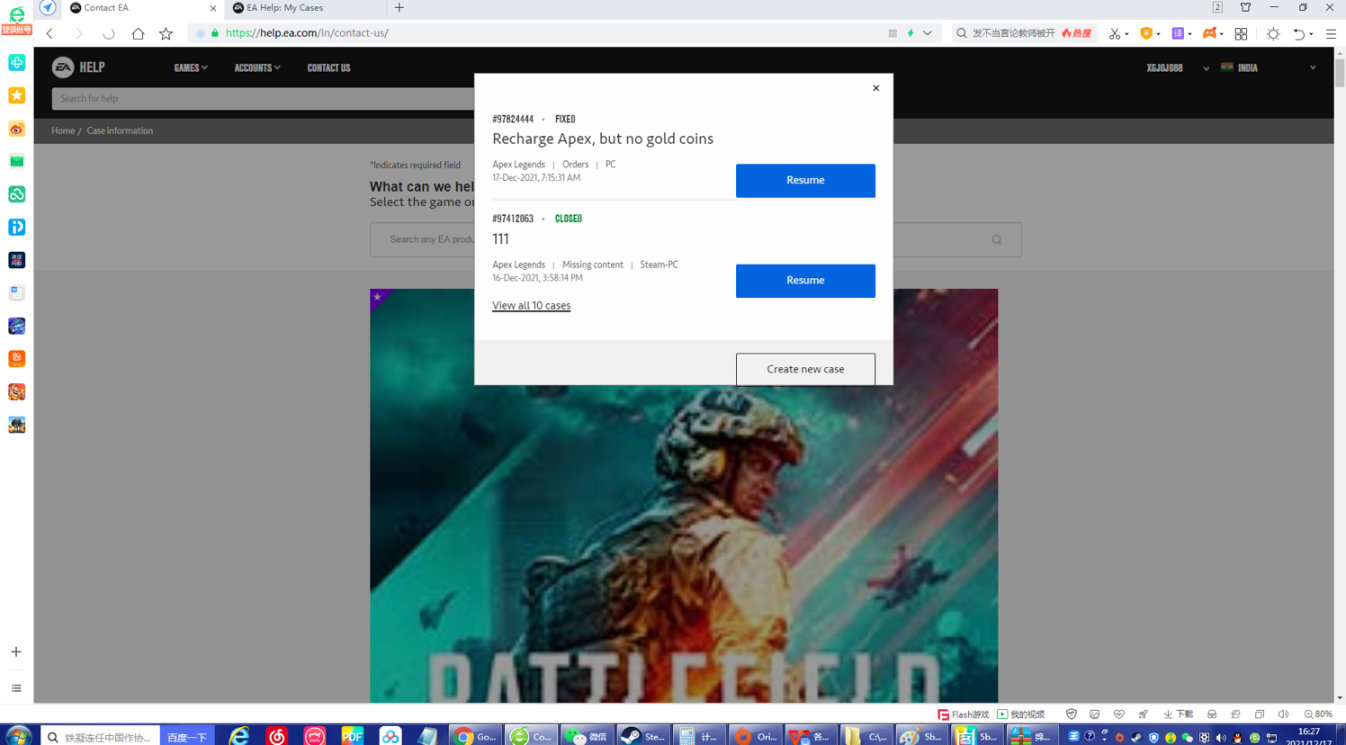Open Chrome from the taskbar
This screenshot has width=1346, height=745.
474,735
